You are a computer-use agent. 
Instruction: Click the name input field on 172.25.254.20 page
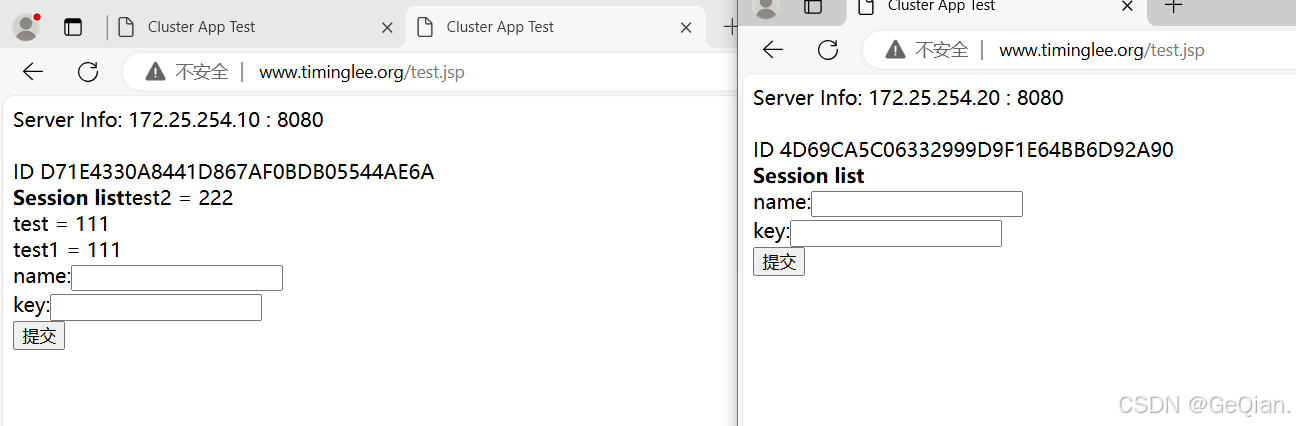(x=917, y=204)
